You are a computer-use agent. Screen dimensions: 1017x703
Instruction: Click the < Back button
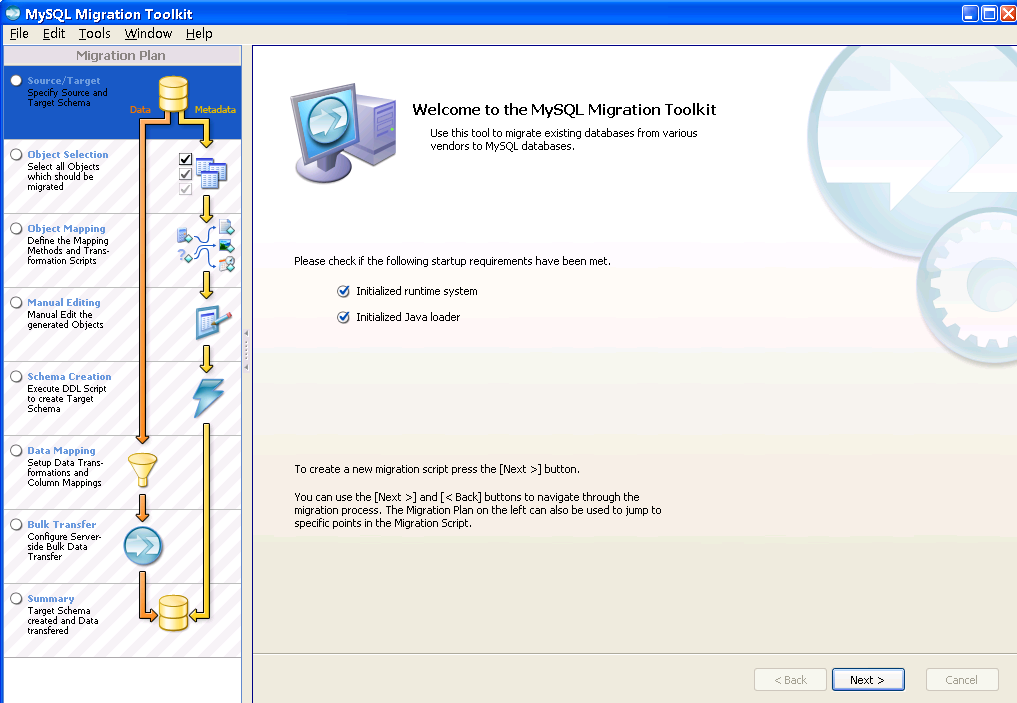coord(791,680)
